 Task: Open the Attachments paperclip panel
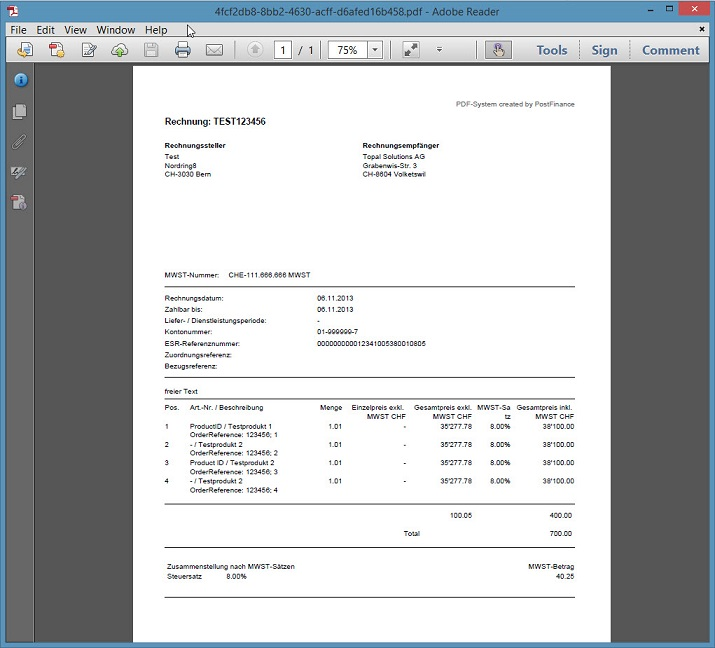coord(19,142)
